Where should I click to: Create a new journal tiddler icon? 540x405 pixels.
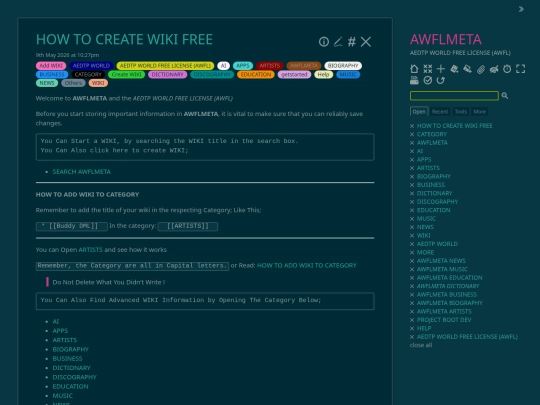[x=454, y=69]
